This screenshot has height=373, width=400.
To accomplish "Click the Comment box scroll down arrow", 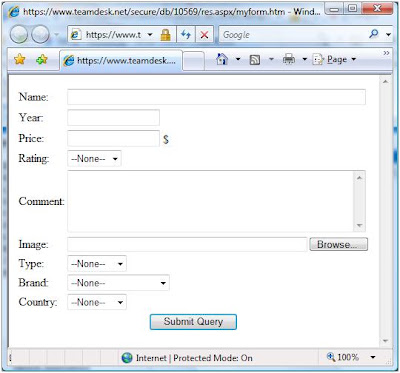I will click(359, 225).
